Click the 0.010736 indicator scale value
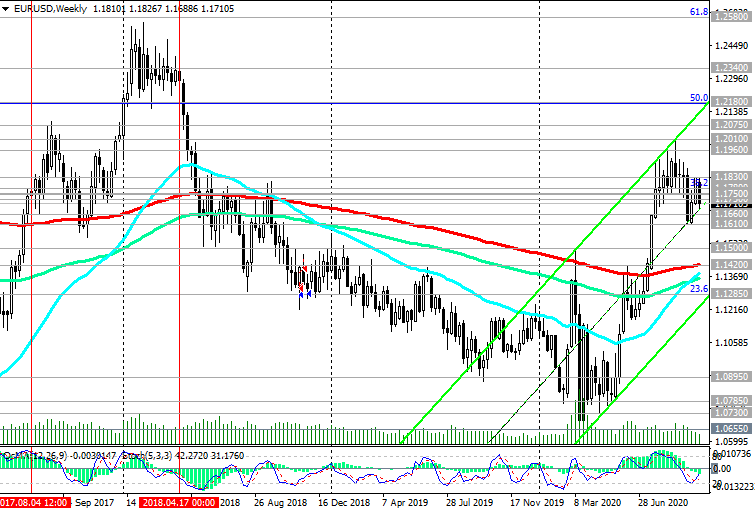The image size is (755, 513). [732, 454]
